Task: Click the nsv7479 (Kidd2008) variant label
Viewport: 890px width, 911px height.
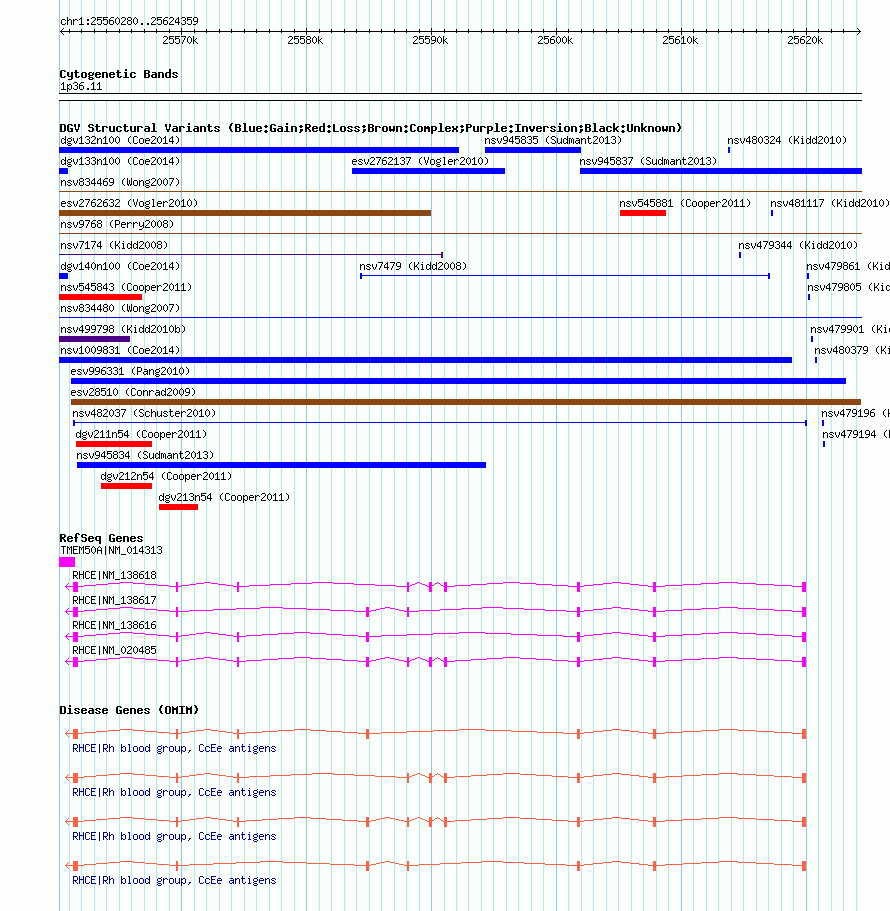Action: click(x=413, y=266)
